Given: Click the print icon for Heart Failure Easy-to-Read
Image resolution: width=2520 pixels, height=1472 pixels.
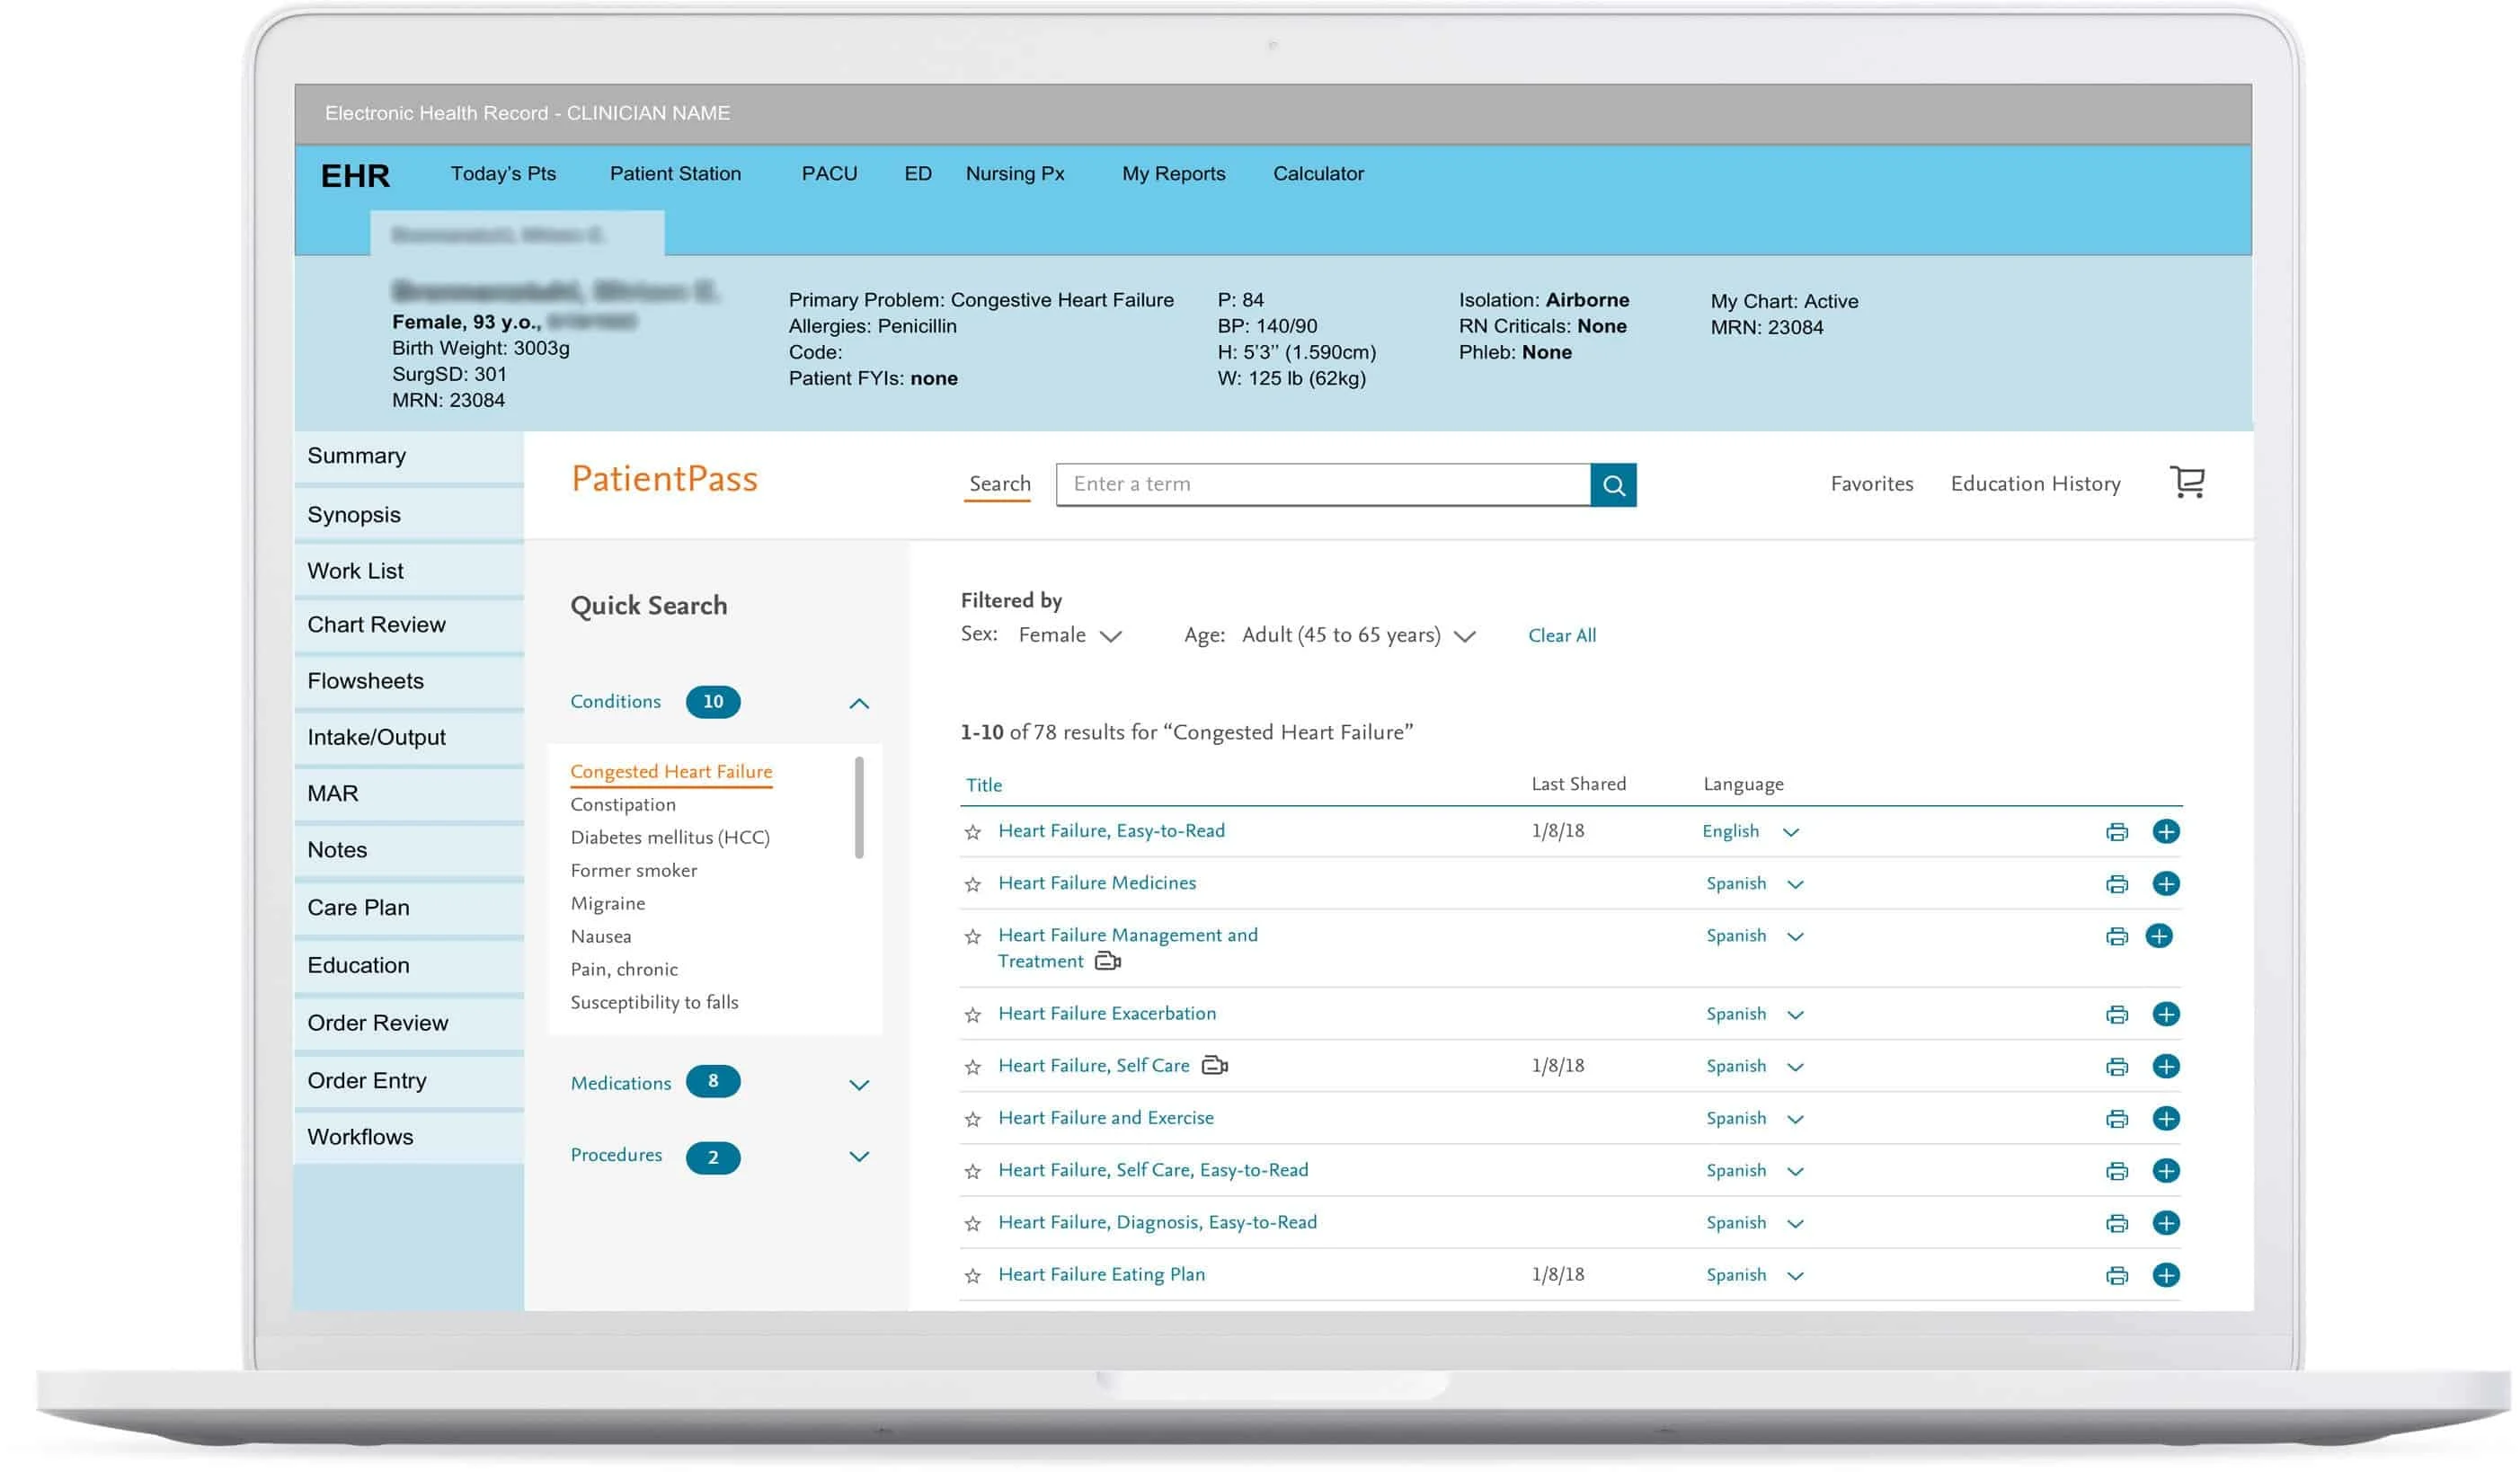Looking at the screenshot, I should pos(2116,830).
